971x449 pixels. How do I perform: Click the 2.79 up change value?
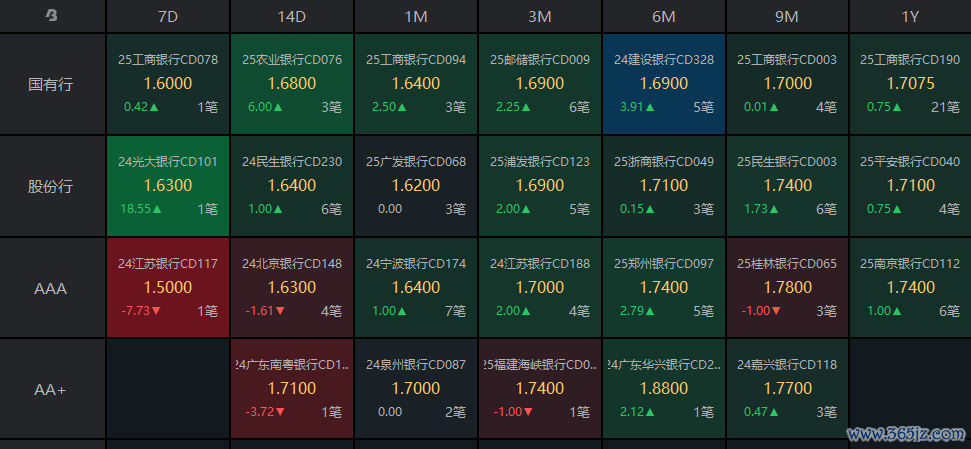pyautogui.click(x=637, y=311)
